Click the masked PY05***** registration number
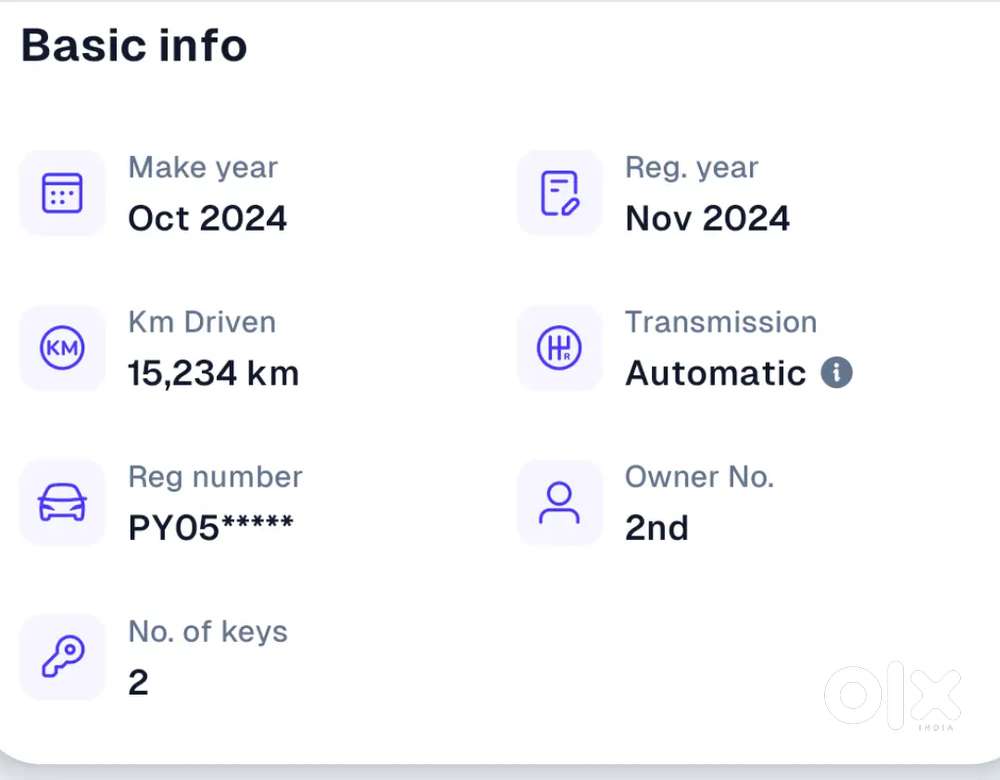Screen dimensions: 1000x780 pyautogui.click(x=210, y=528)
